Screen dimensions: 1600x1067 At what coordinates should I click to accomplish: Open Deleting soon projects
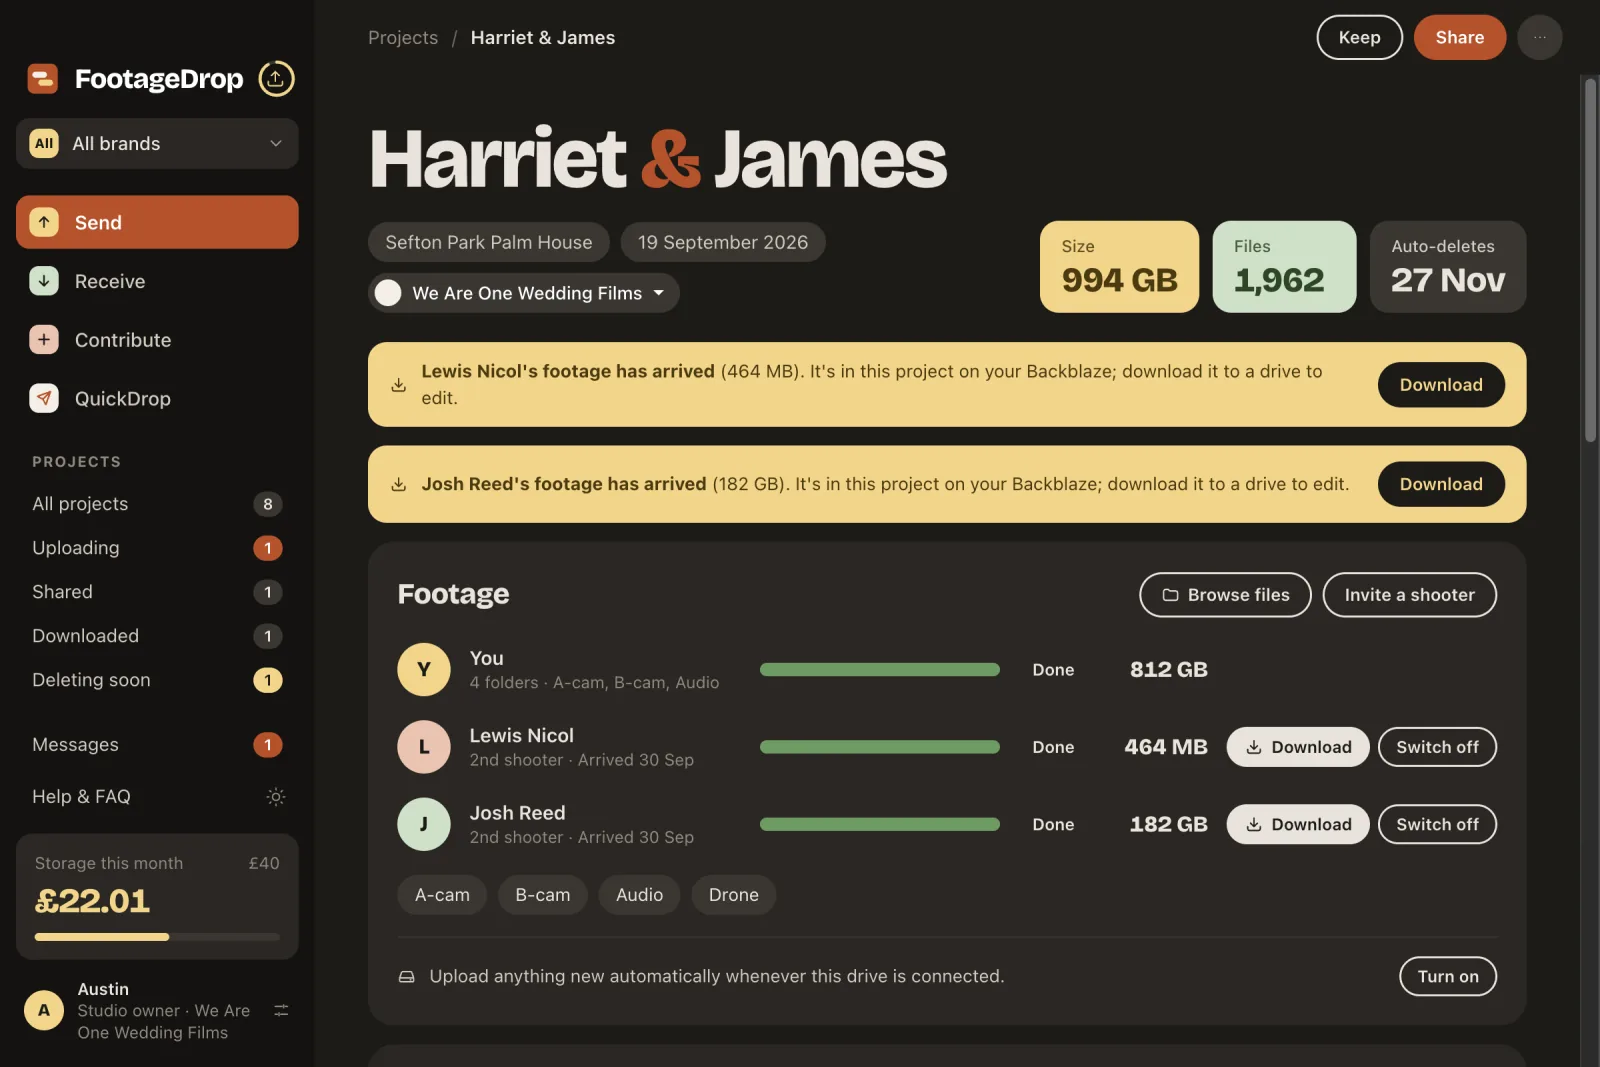157,680
